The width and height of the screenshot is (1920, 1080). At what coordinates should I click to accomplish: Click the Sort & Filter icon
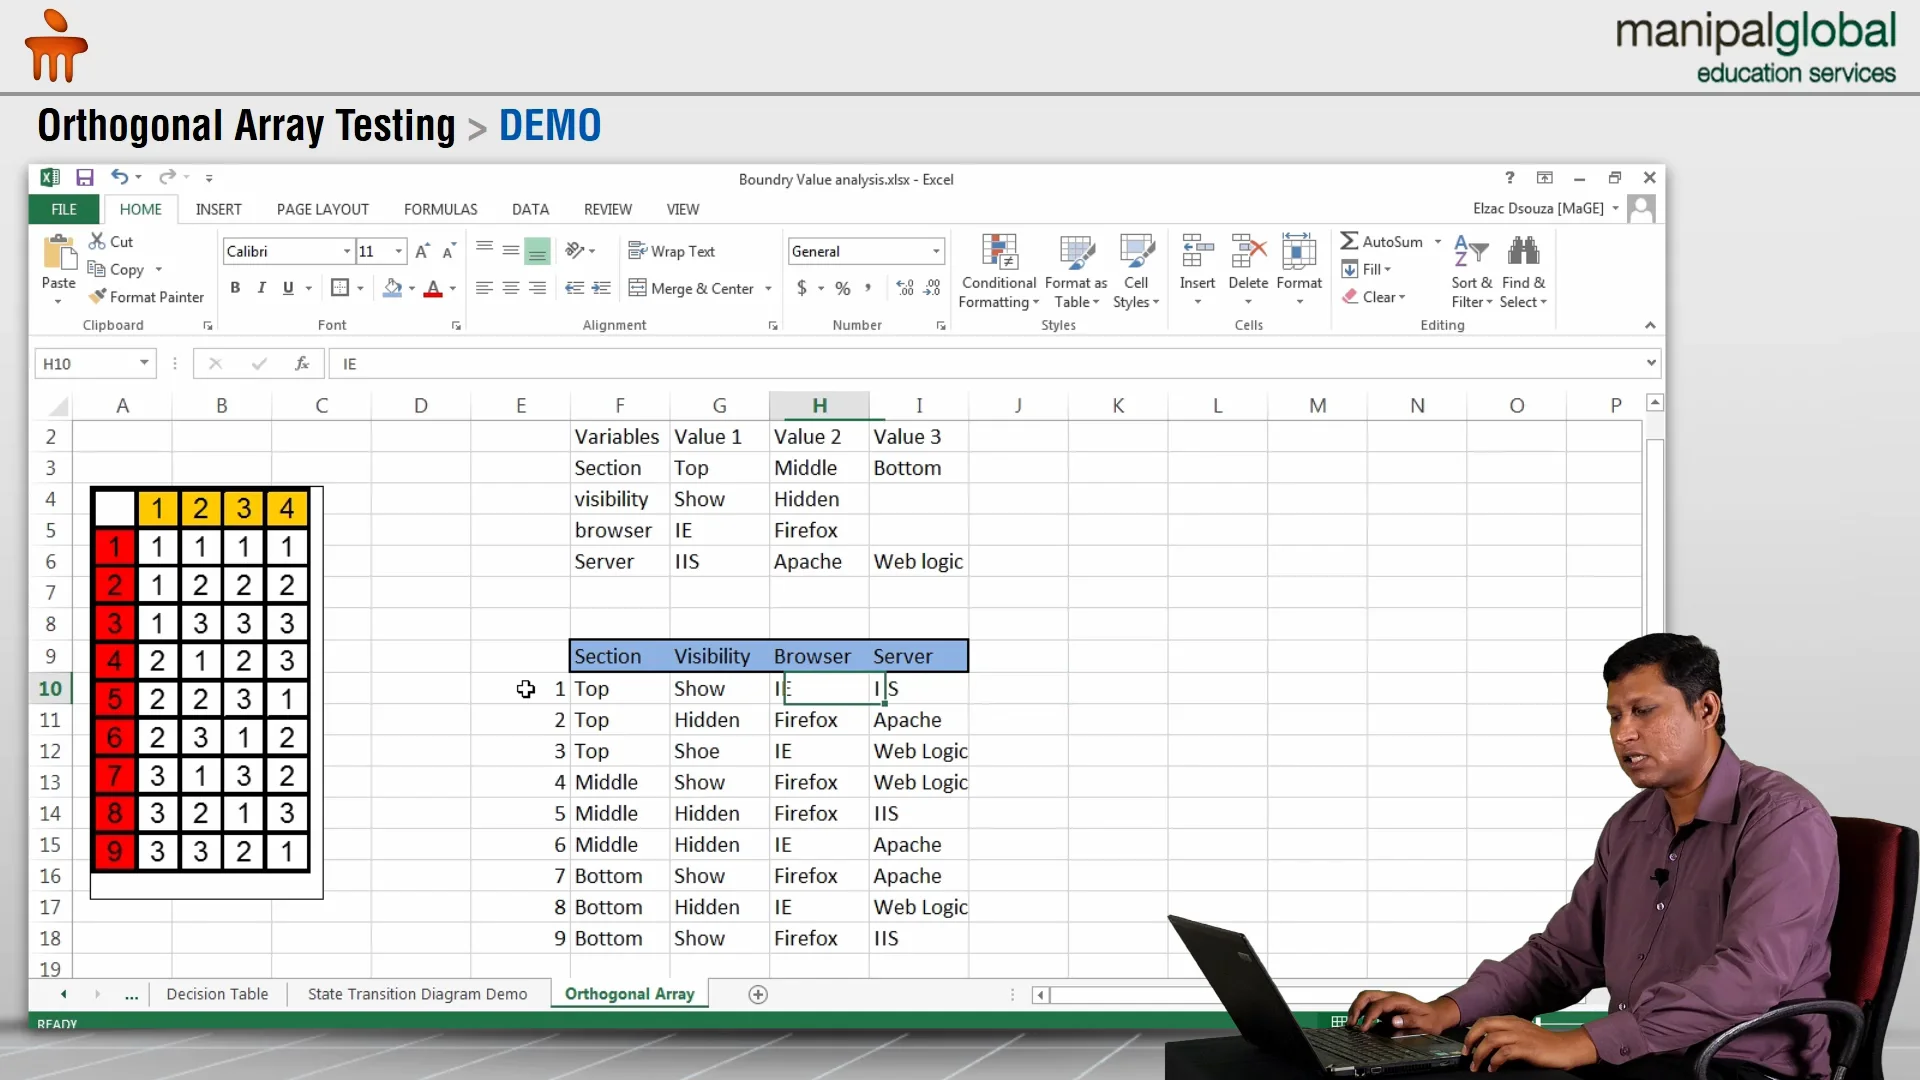click(x=1471, y=251)
